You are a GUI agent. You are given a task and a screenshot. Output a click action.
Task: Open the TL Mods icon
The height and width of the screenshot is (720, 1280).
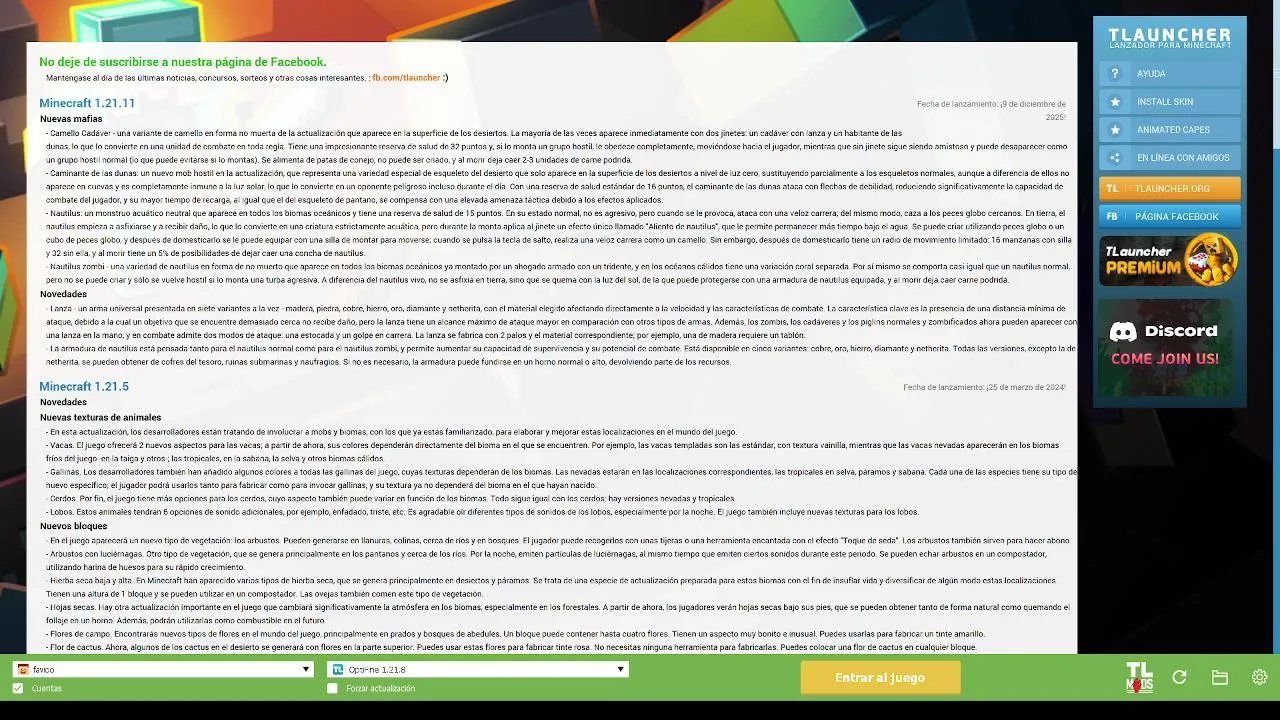[1139, 677]
